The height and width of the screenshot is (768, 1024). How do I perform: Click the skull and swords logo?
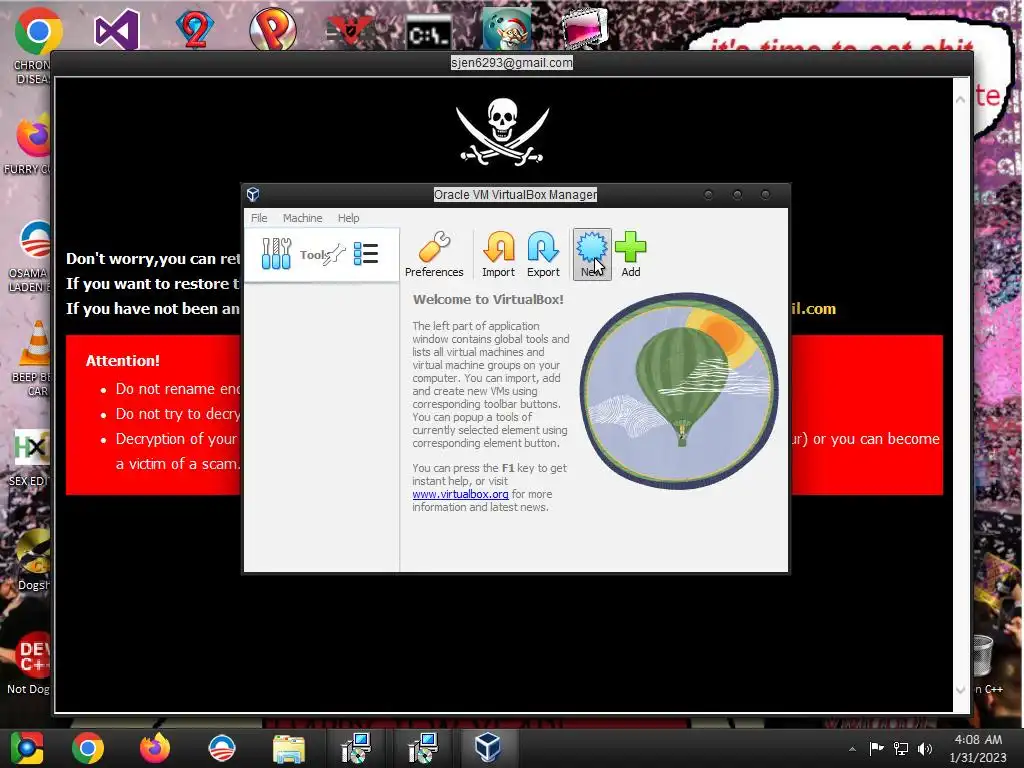pyautogui.click(x=502, y=132)
